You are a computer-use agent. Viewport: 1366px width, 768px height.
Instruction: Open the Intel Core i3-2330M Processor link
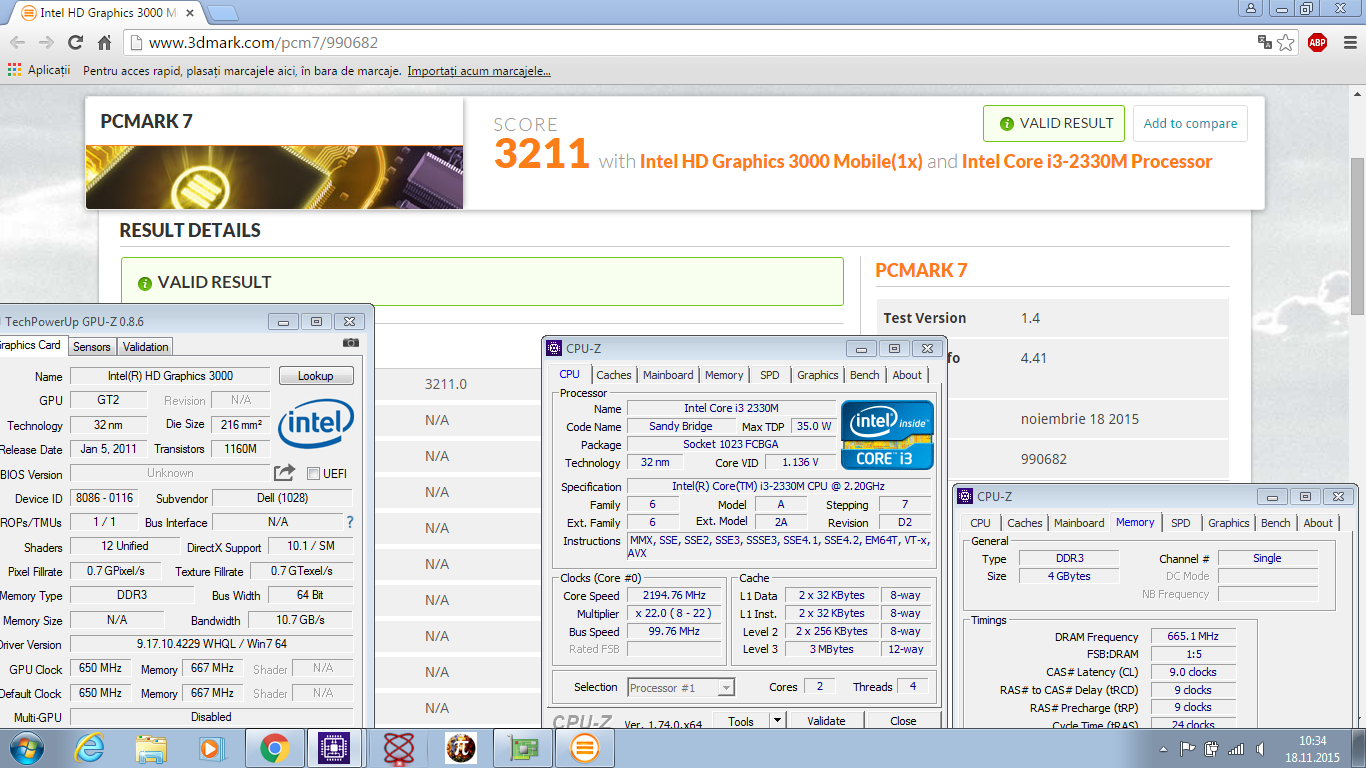click(1087, 161)
